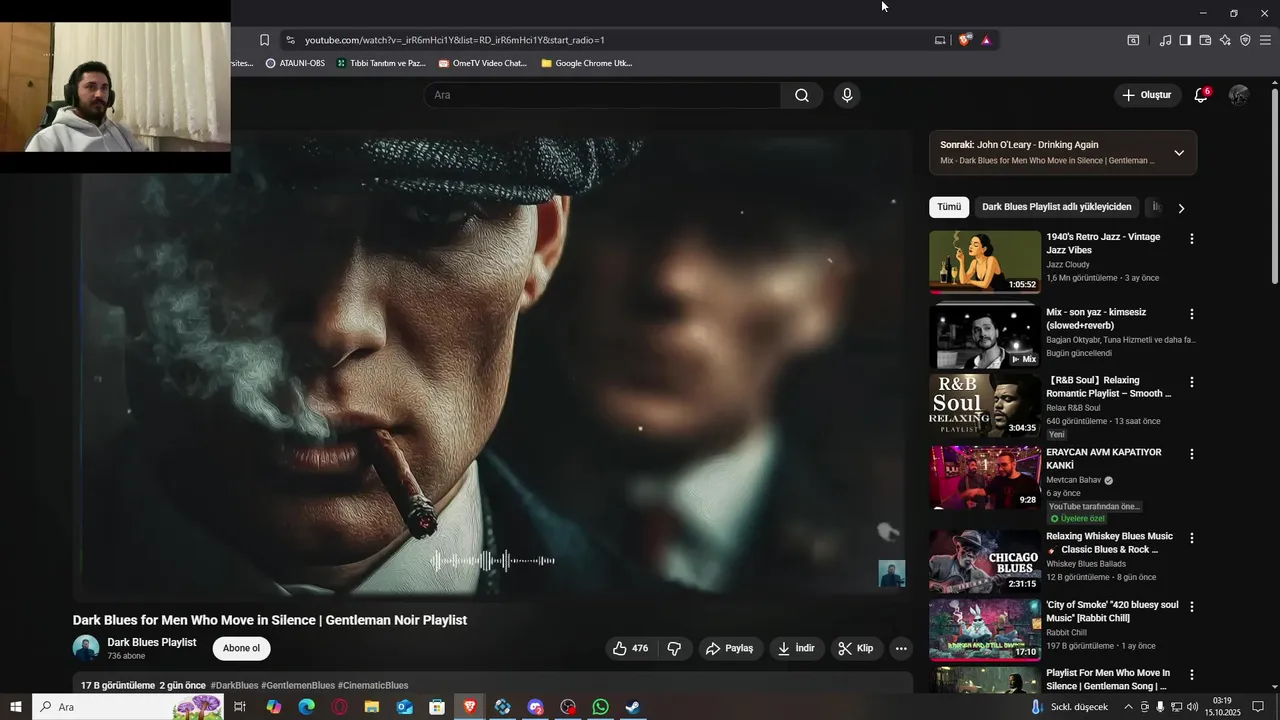
Task: Open Brave main hamburger menu
Action: [1265, 40]
